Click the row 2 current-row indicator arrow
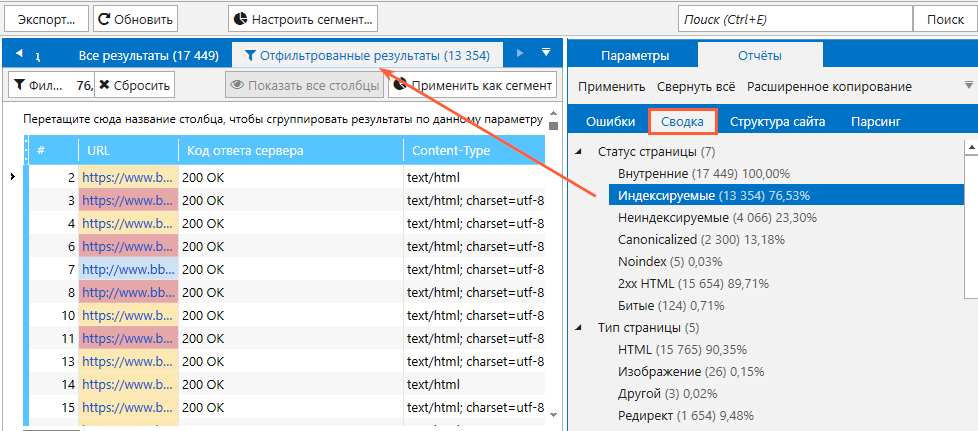 (x=14, y=177)
